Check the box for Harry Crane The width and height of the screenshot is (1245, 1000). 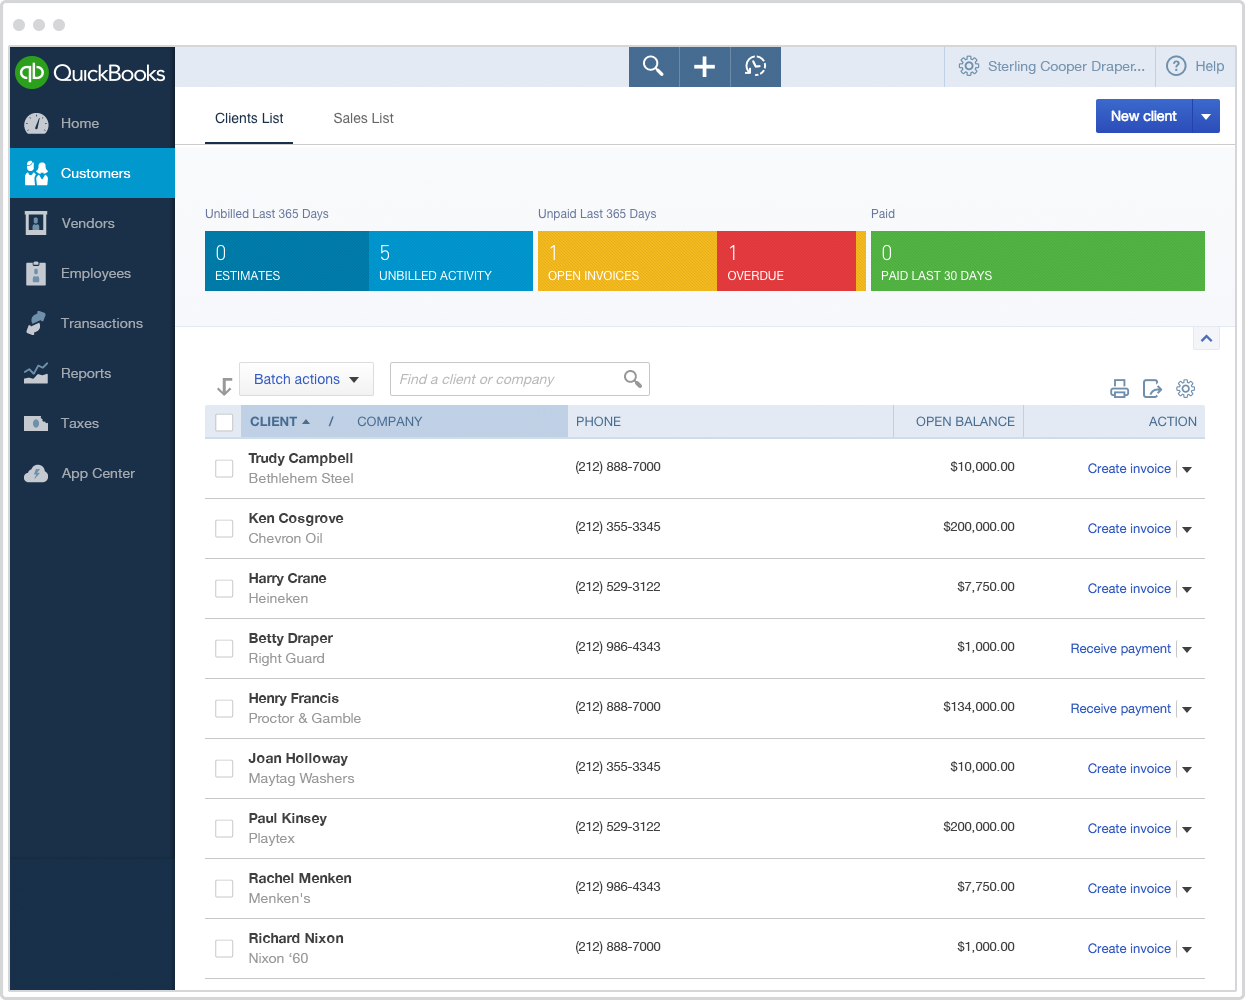click(224, 588)
